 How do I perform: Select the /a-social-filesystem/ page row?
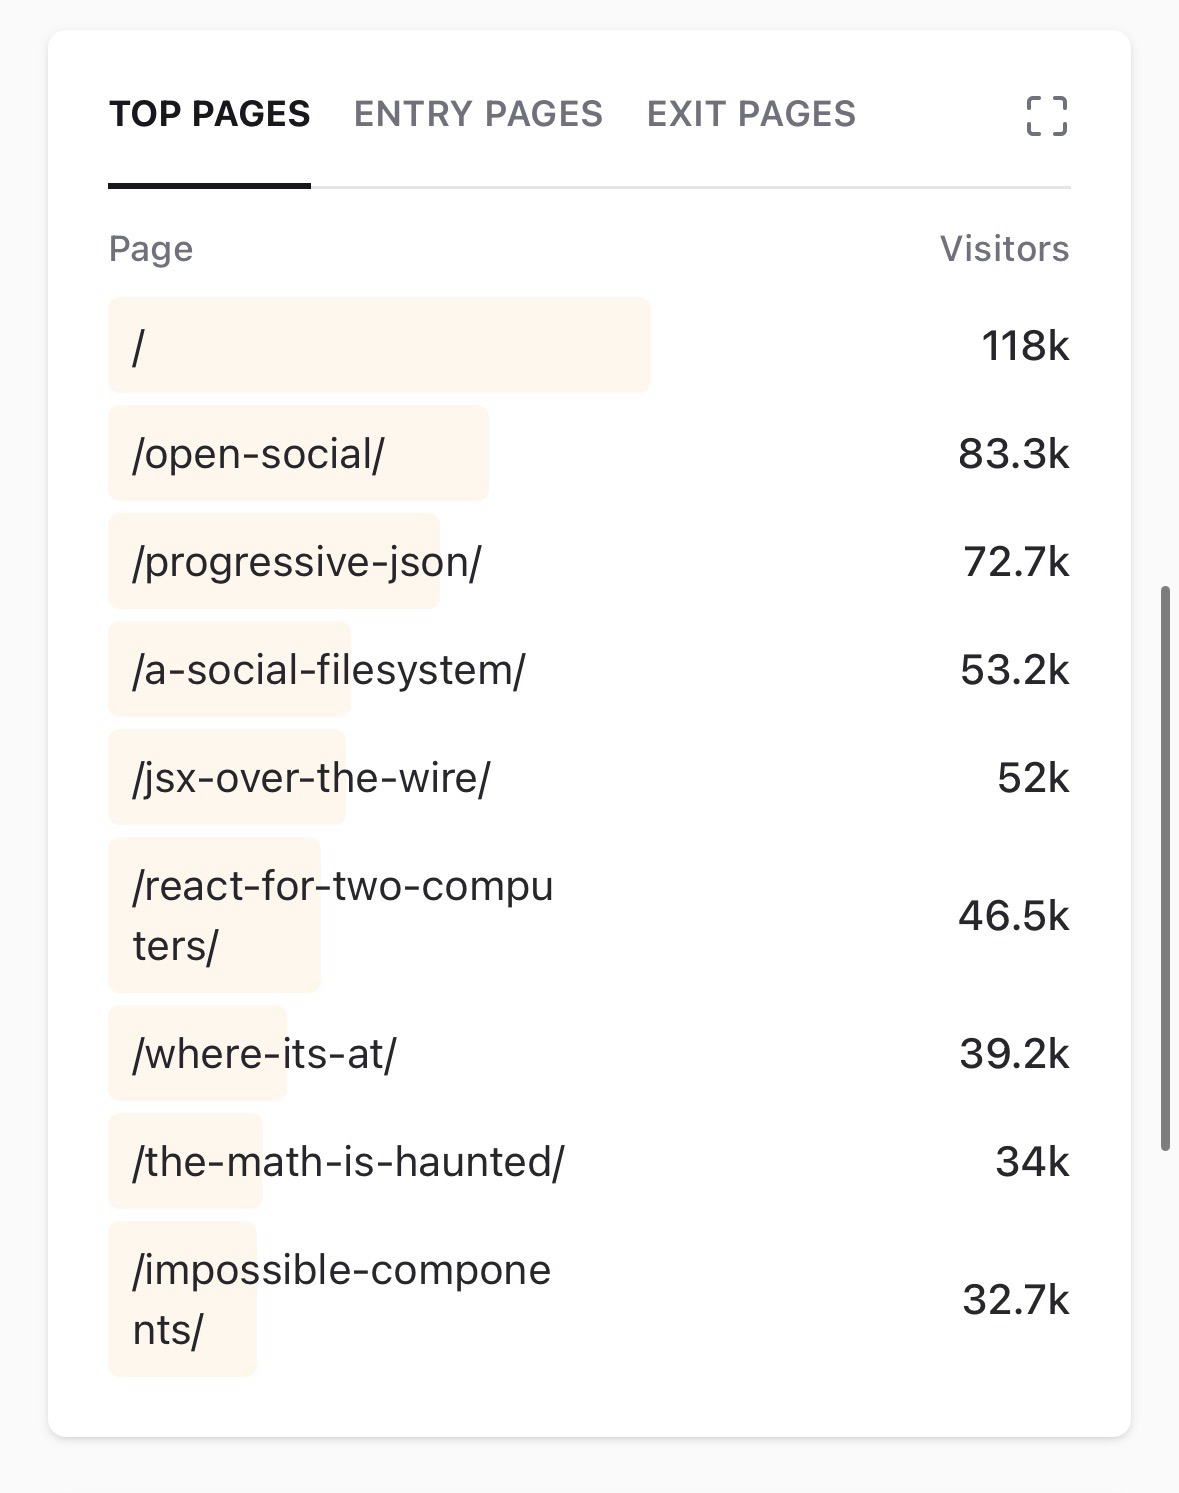tap(328, 670)
